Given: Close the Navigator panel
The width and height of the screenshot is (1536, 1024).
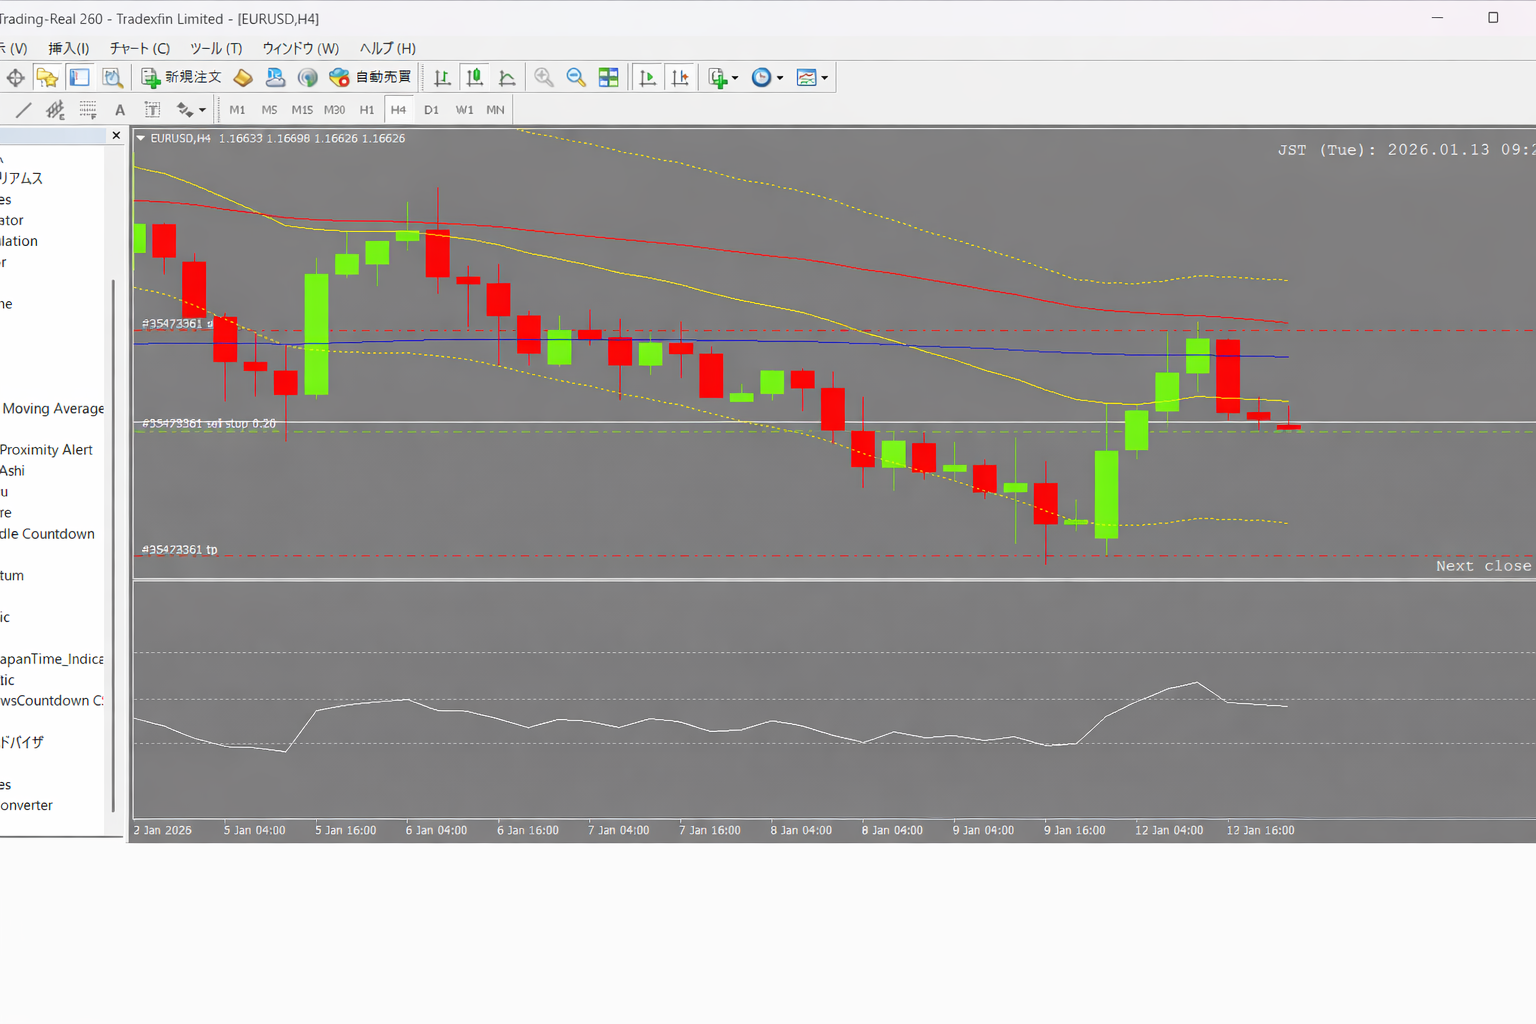Looking at the screenshot, I should click(116, 135).
